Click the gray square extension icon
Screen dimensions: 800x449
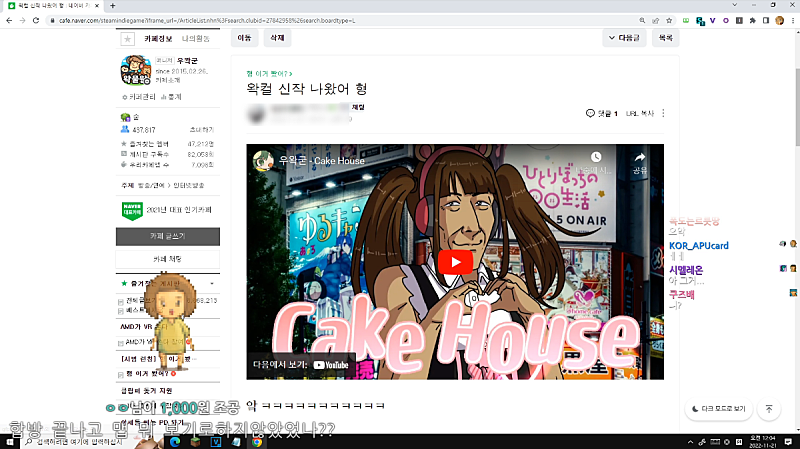[x=739, y=20]
